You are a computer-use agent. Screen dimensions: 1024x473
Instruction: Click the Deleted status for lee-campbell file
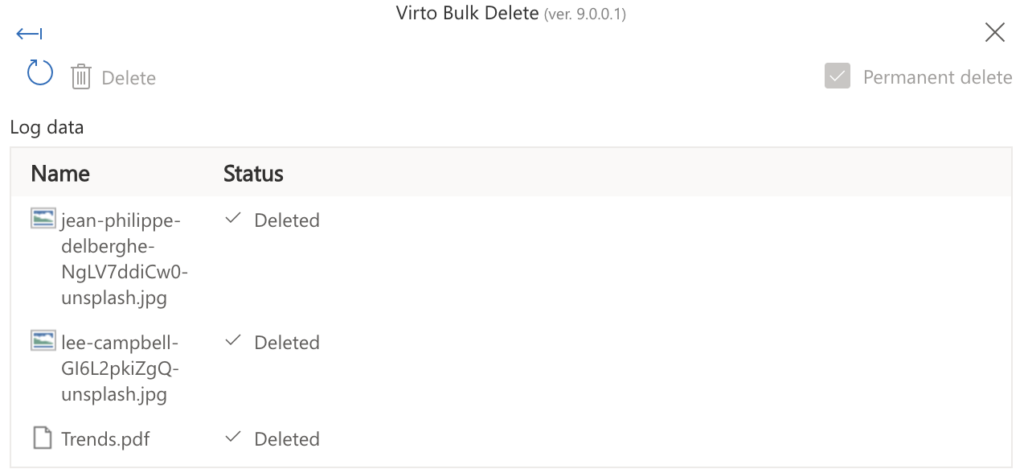click(287, 343)
